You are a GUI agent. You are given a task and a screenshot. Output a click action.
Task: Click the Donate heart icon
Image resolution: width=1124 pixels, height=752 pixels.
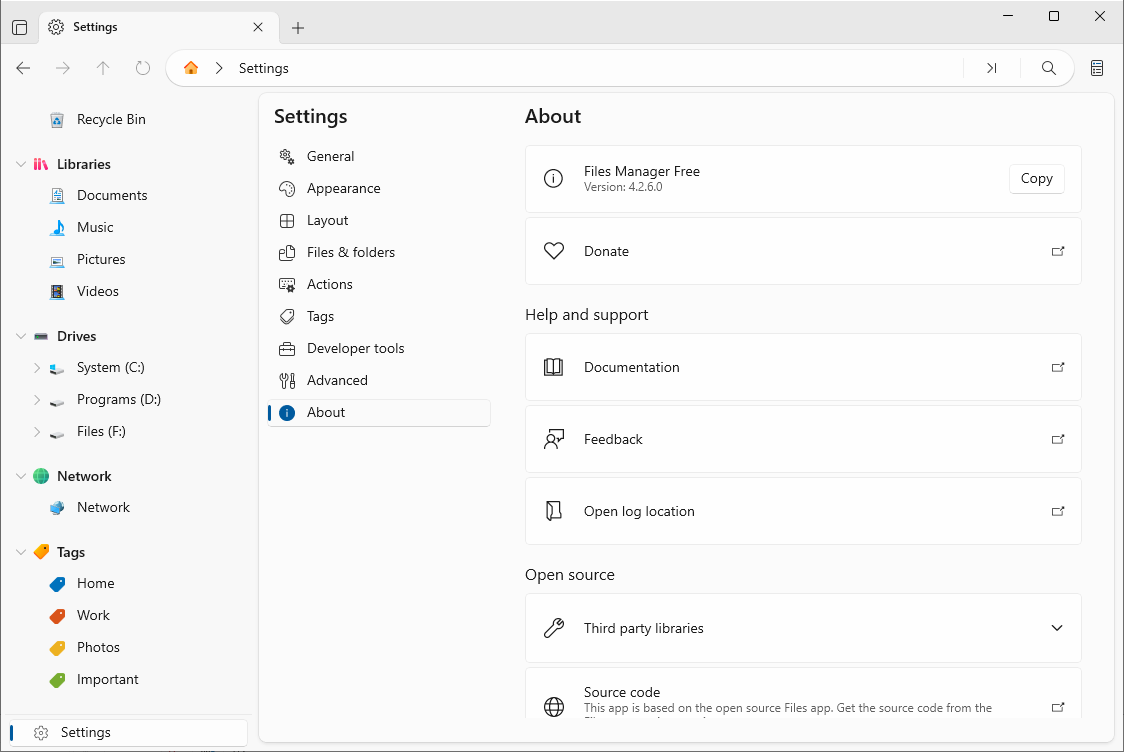[x=553, y=251]
